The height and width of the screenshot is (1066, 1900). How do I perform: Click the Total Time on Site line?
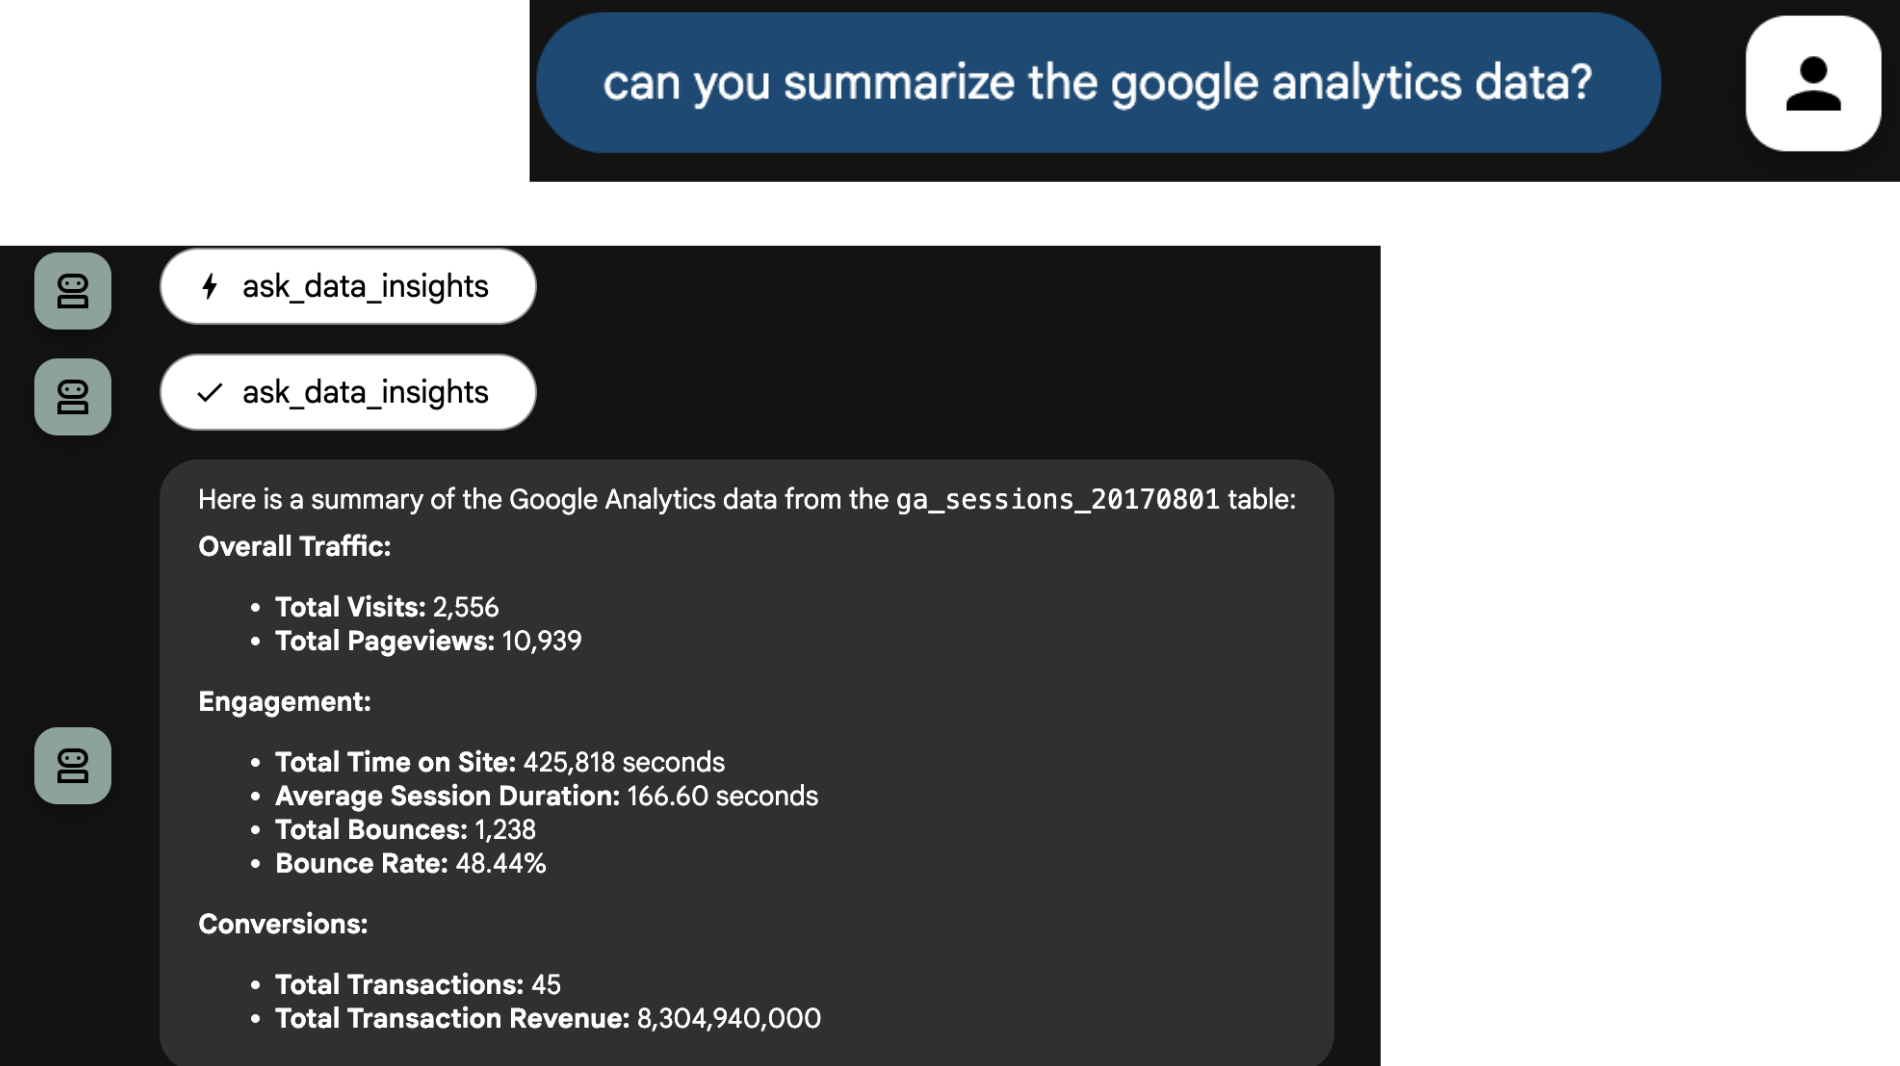[499, 763]
